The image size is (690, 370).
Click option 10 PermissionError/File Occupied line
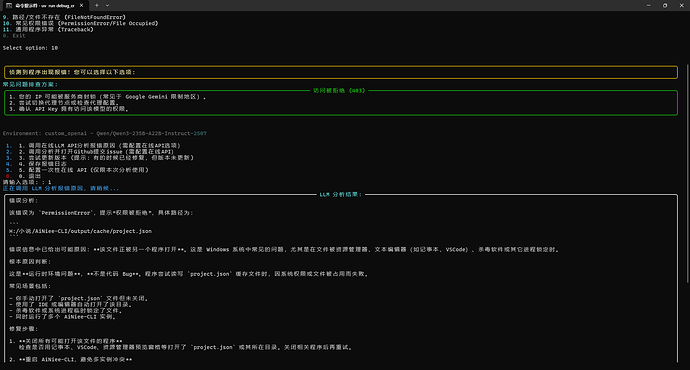81,23
